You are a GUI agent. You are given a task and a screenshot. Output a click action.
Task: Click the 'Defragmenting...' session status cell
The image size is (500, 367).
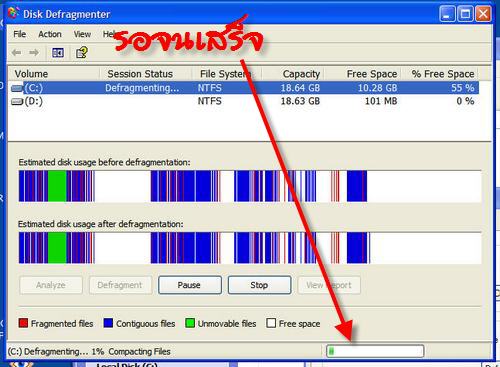[142, 88]
